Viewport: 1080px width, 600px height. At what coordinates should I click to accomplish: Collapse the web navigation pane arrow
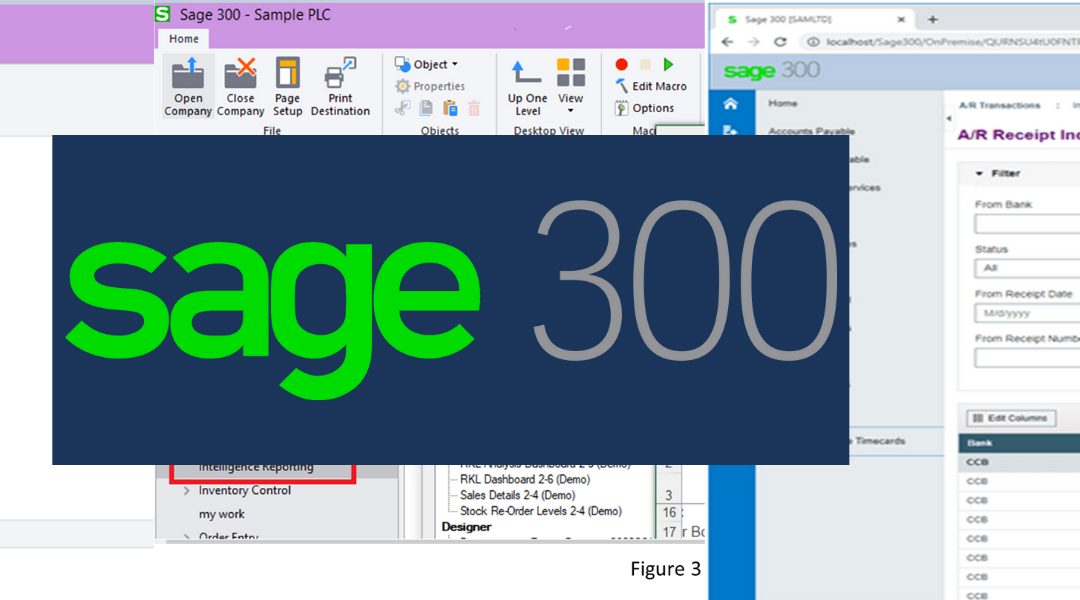click(x=948, y=118)
